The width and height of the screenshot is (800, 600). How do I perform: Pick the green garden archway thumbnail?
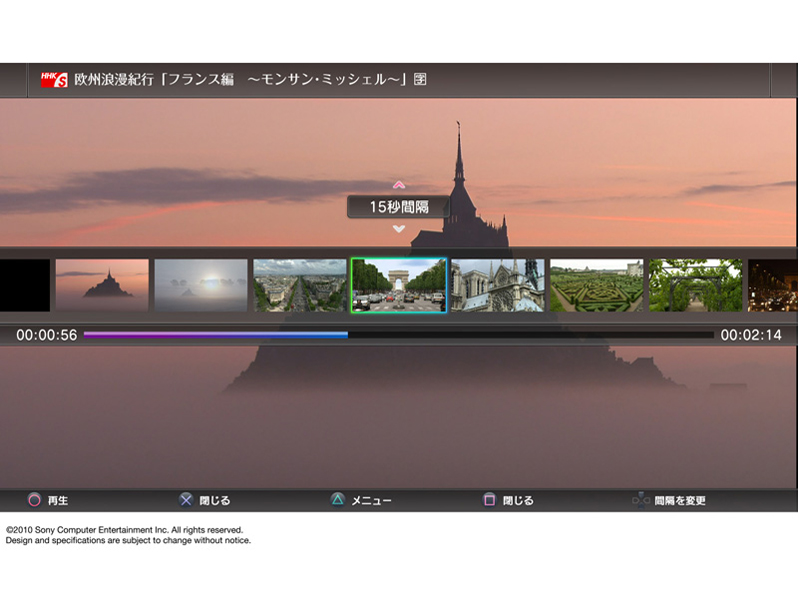(695, 285)
